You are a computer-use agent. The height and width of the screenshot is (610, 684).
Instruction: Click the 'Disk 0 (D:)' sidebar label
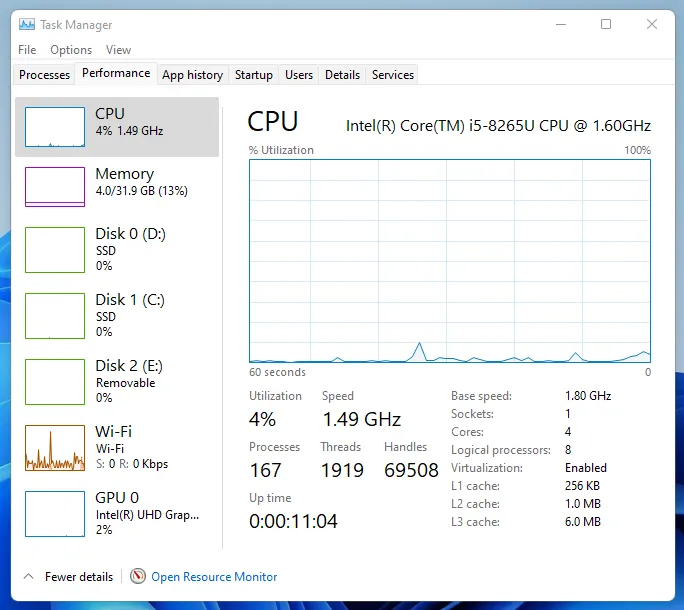pyautogui.click(x=130, y=233)
